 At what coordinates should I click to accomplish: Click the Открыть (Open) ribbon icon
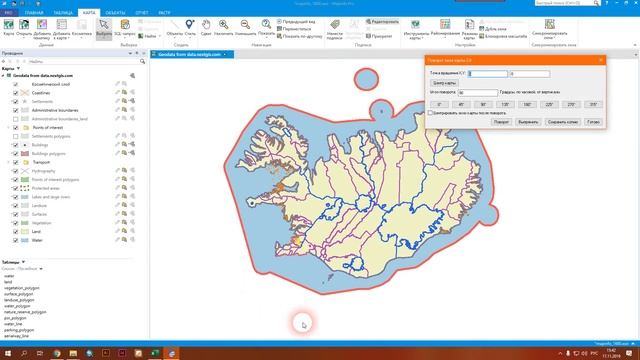click(x=24, y=25)
